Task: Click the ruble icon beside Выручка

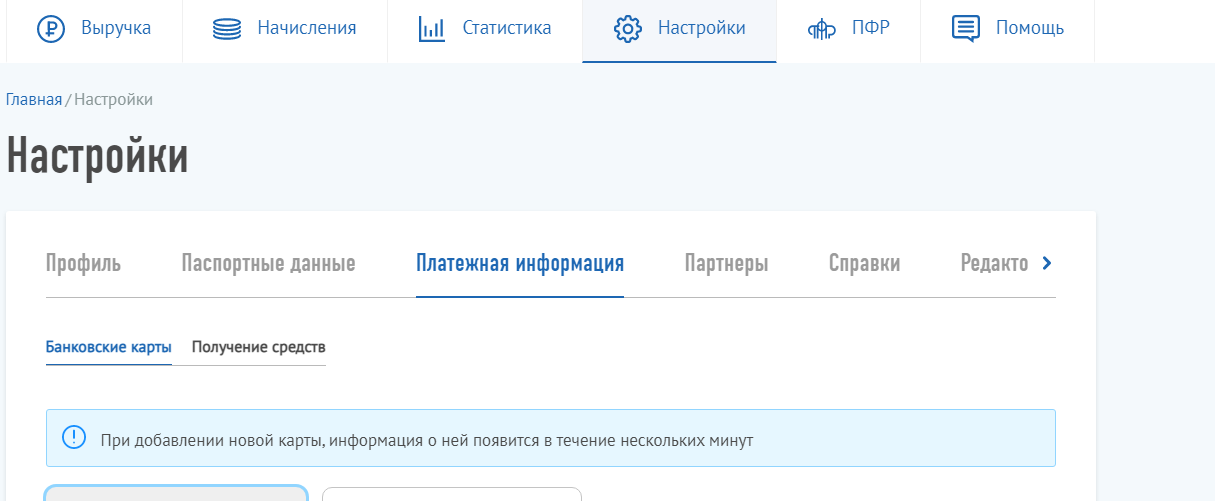Action: click(x=50, y=29)
